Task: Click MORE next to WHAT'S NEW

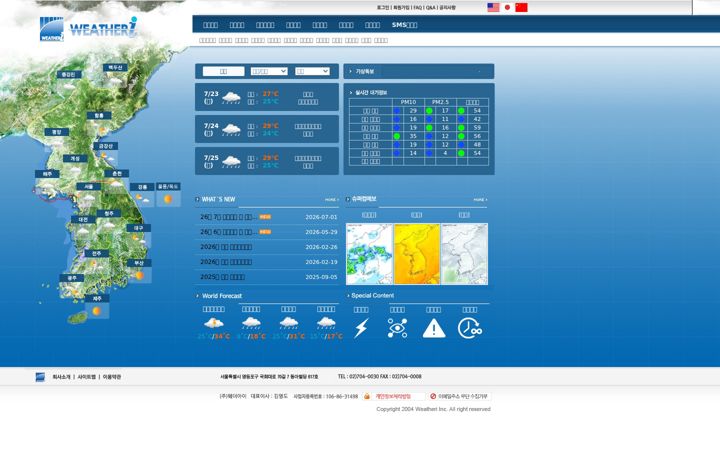Action: pos(332,200)
